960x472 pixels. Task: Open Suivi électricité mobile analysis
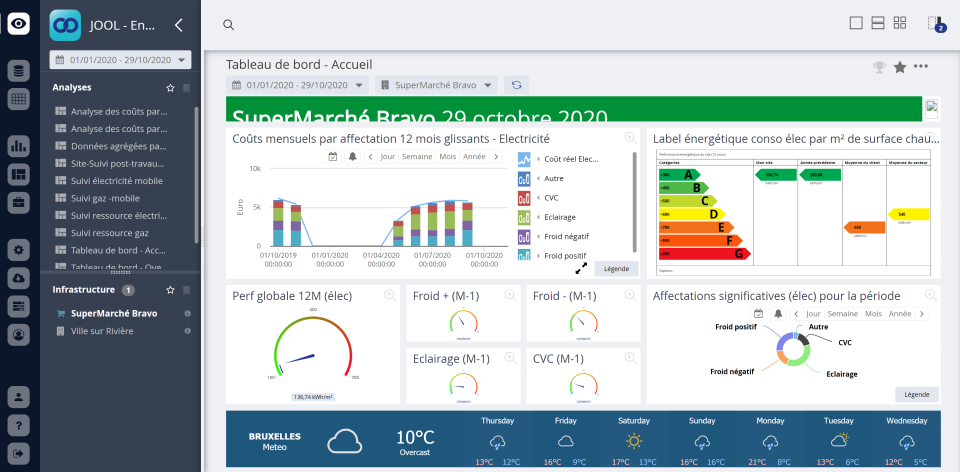click(116, 180)
